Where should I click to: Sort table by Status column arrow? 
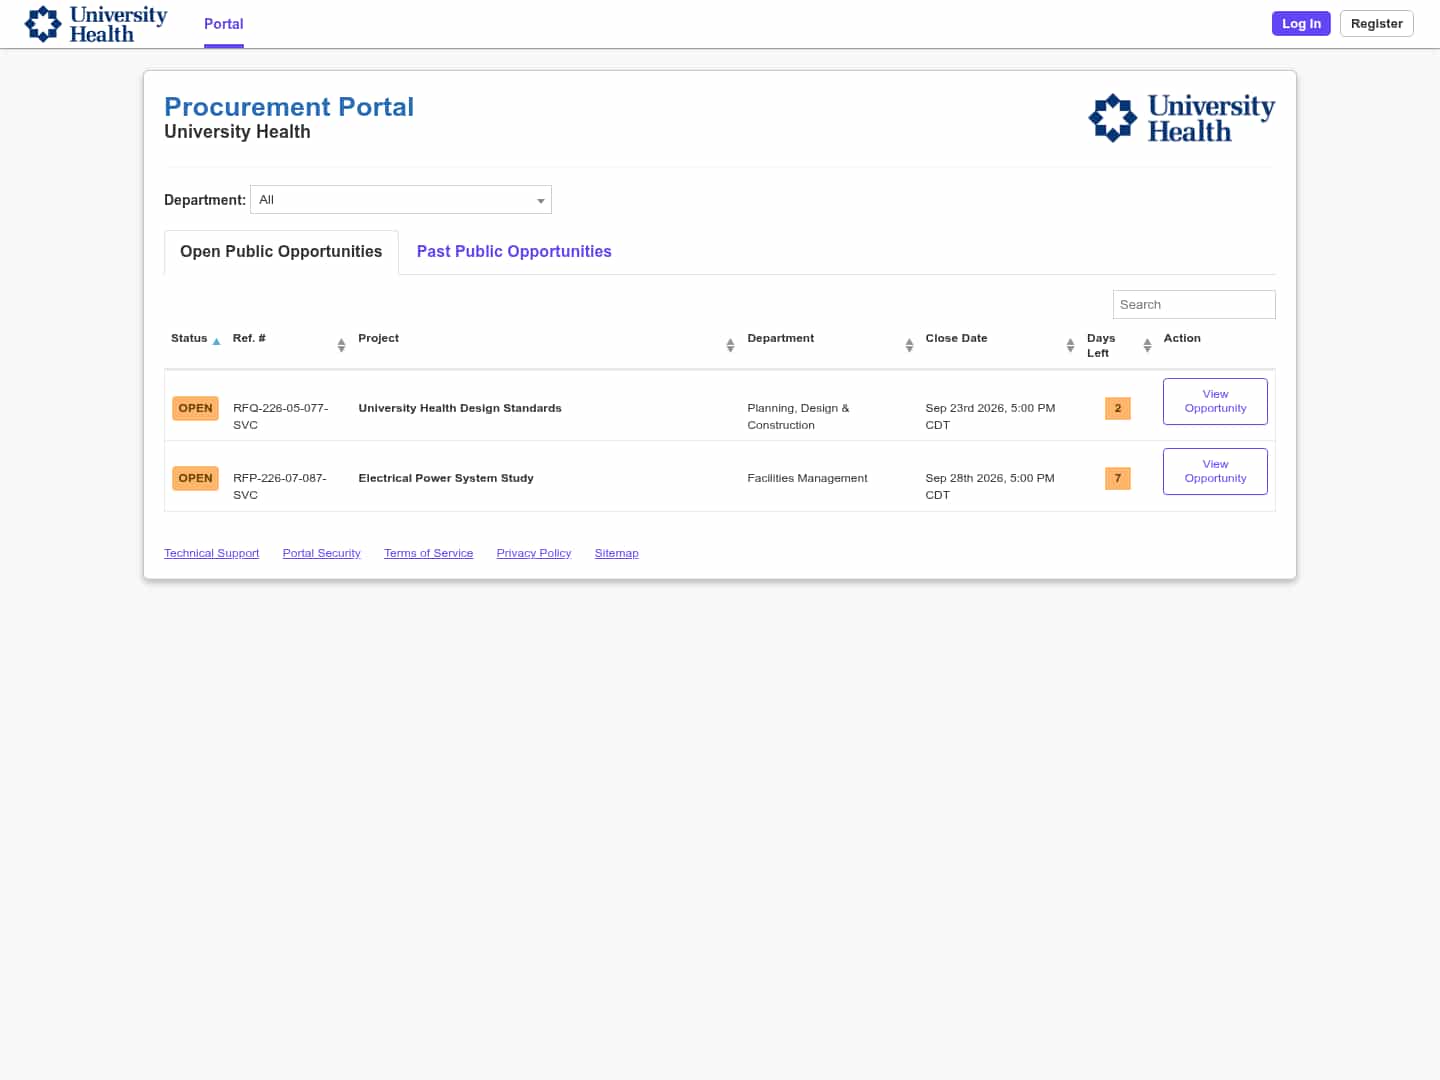pos(216,341)
